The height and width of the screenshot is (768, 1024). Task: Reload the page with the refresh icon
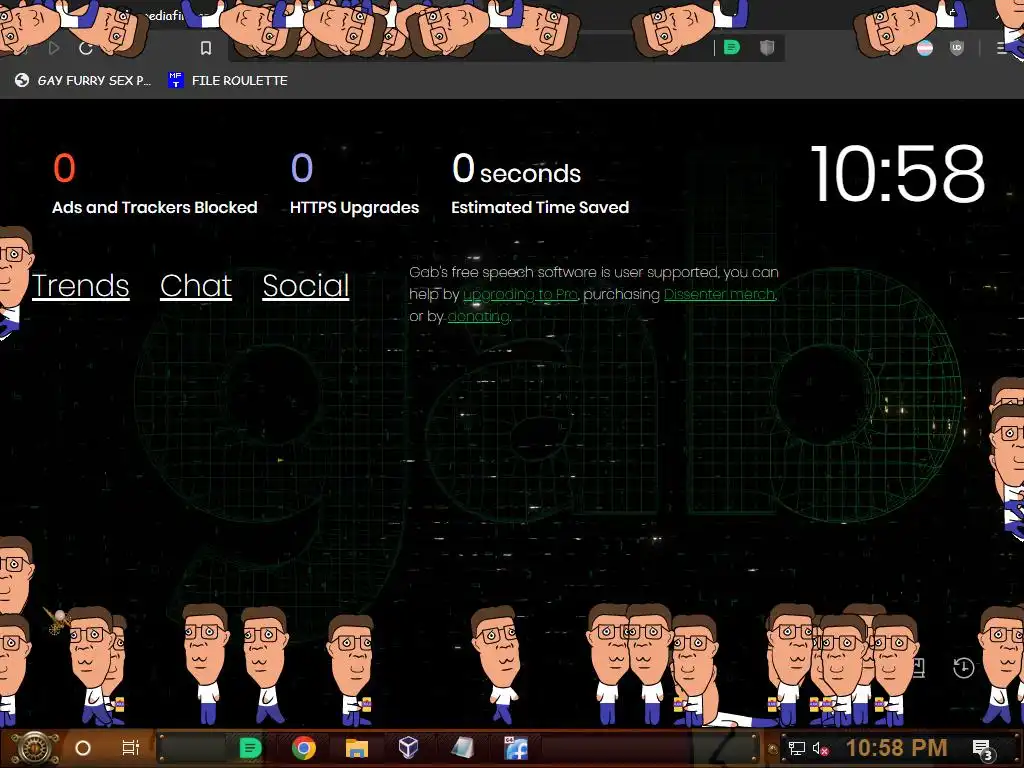[86, 48]
